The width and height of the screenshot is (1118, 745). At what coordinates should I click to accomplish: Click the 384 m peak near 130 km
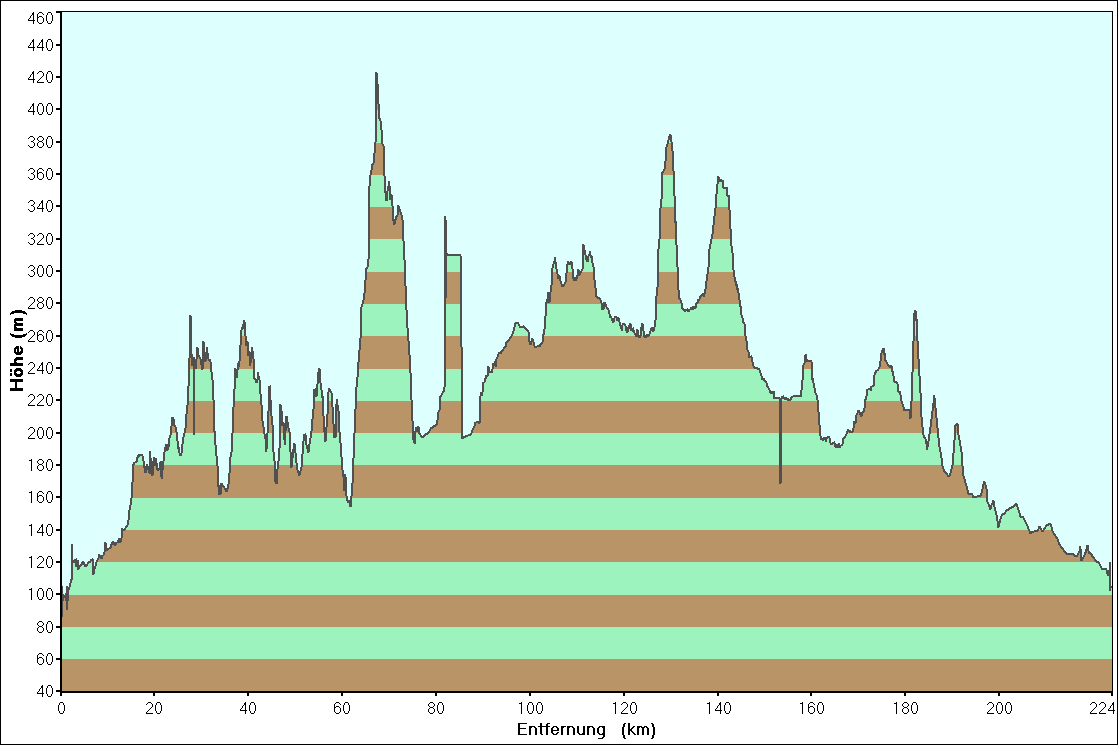tap(670, 137)
